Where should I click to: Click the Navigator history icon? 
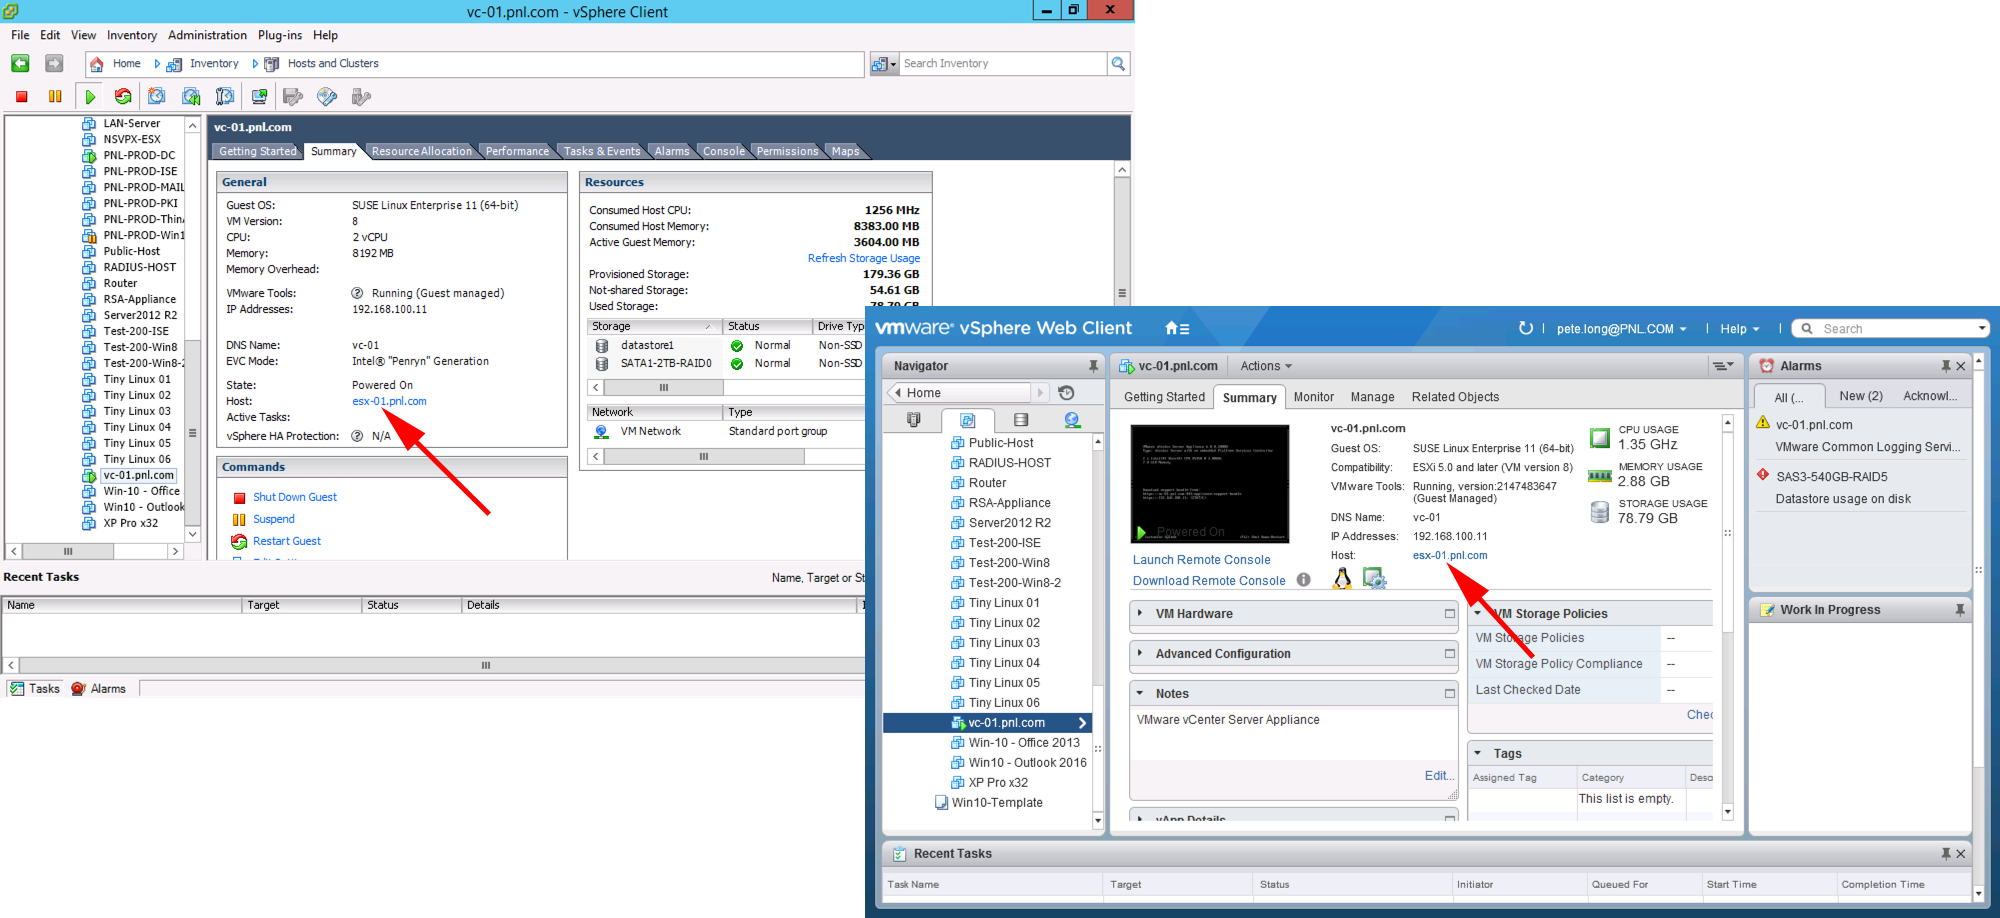(x=1066, y=393)
